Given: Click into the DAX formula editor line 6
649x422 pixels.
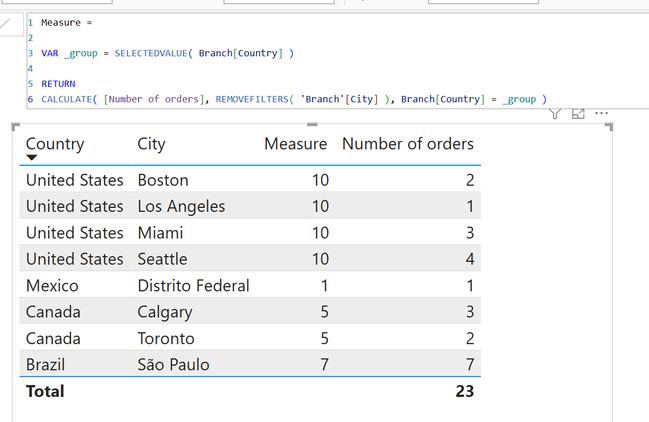Looking at the screenshot, I should tap(294, 99).
